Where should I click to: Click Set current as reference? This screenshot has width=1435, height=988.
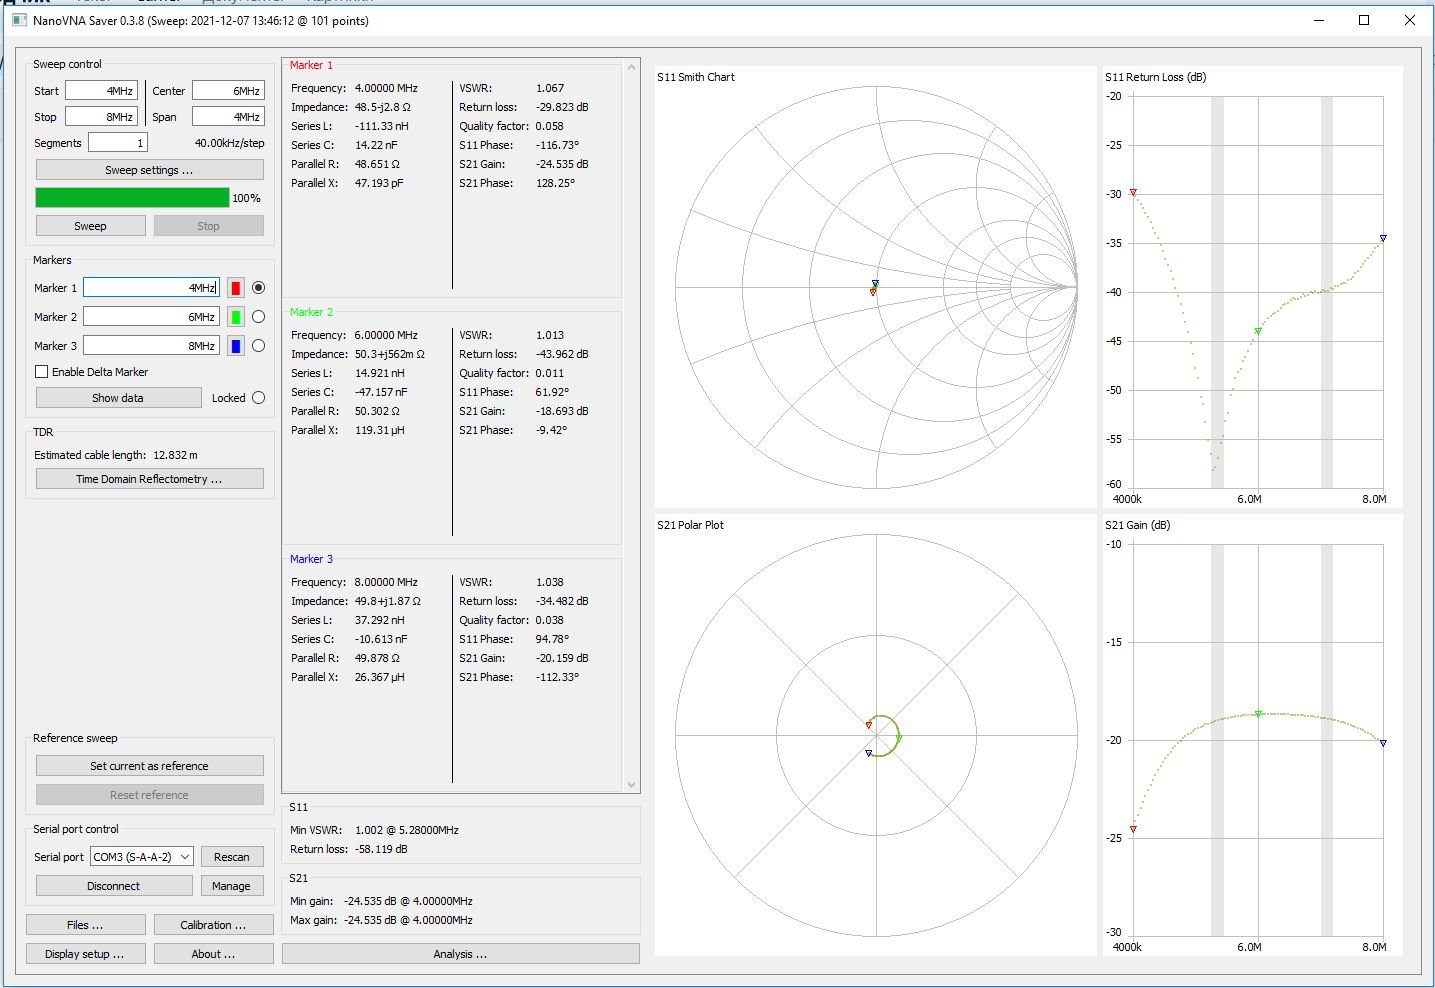149,766
